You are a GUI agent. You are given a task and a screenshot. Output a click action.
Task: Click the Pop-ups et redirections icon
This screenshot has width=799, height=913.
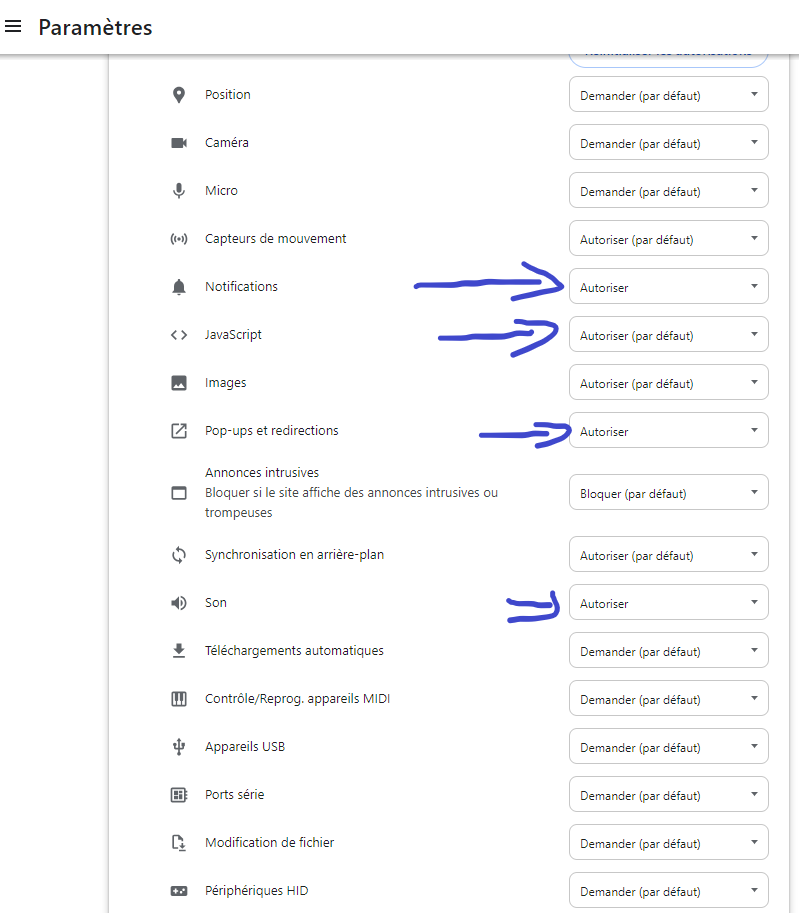tap(179, 431)
